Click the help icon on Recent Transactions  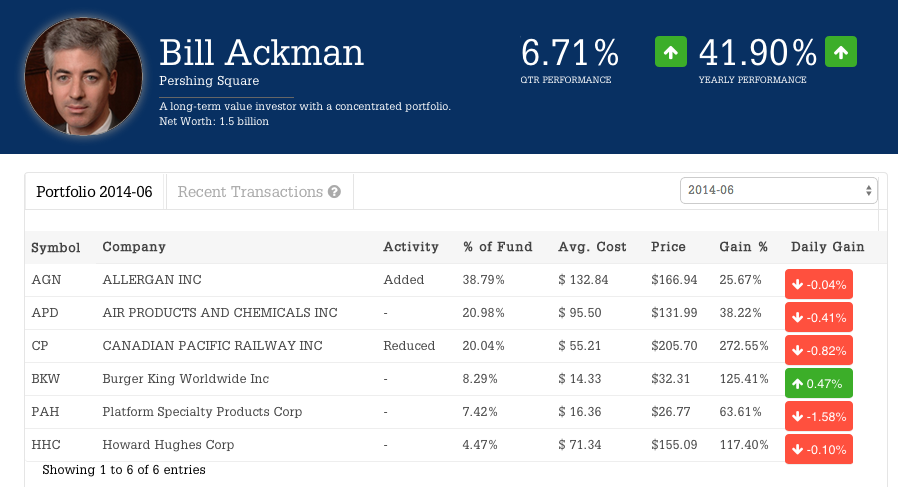pos(334,192)
